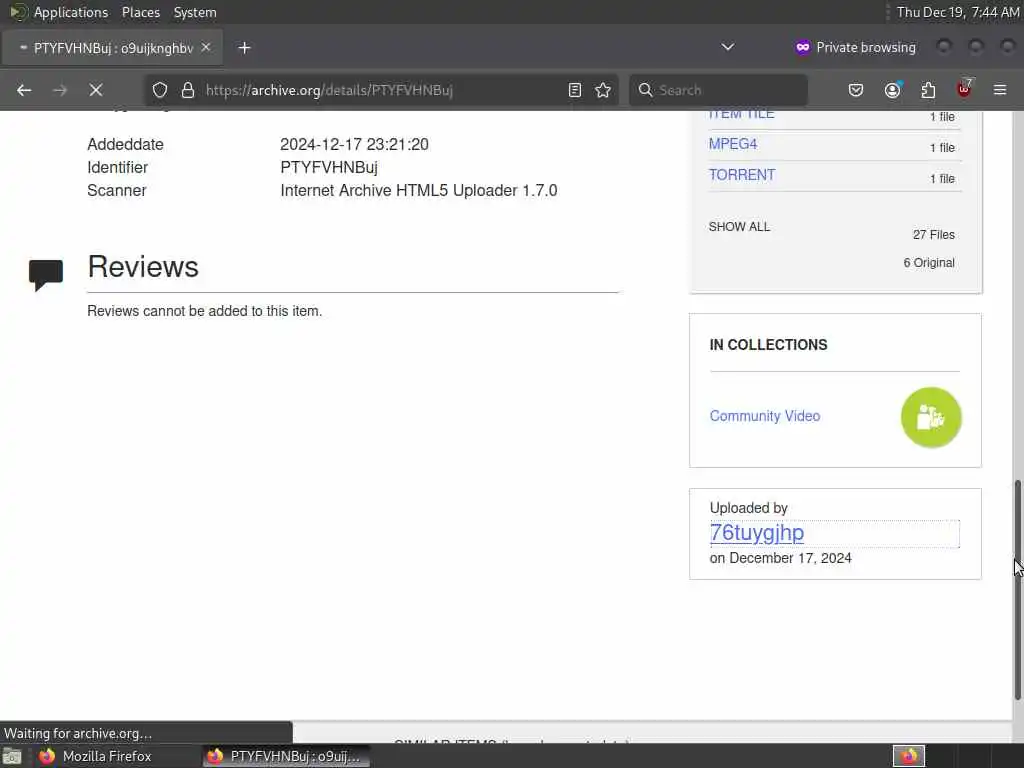Screen dimensions: 1024x768
Task: Select the PTYFVHNBuj browser tab
Action: [x=112, y=48]
